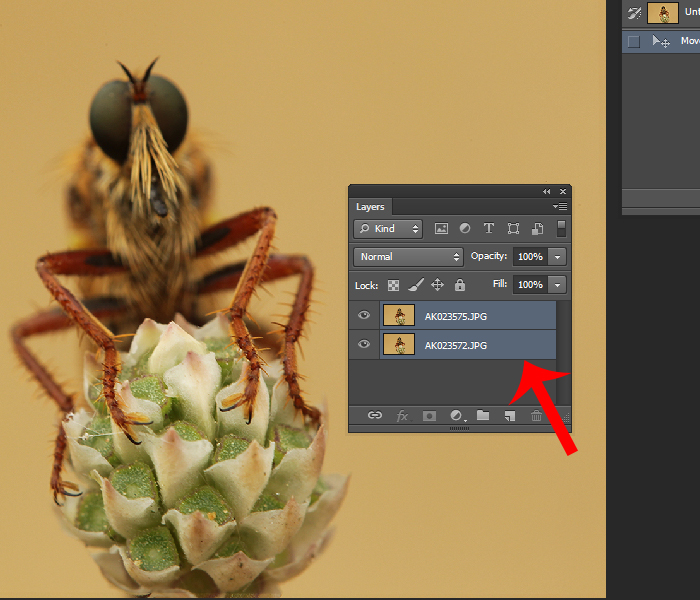Collapse the Layers panel with double arrows
Viewport: 700px width, 600px height.
coord(547,191)
